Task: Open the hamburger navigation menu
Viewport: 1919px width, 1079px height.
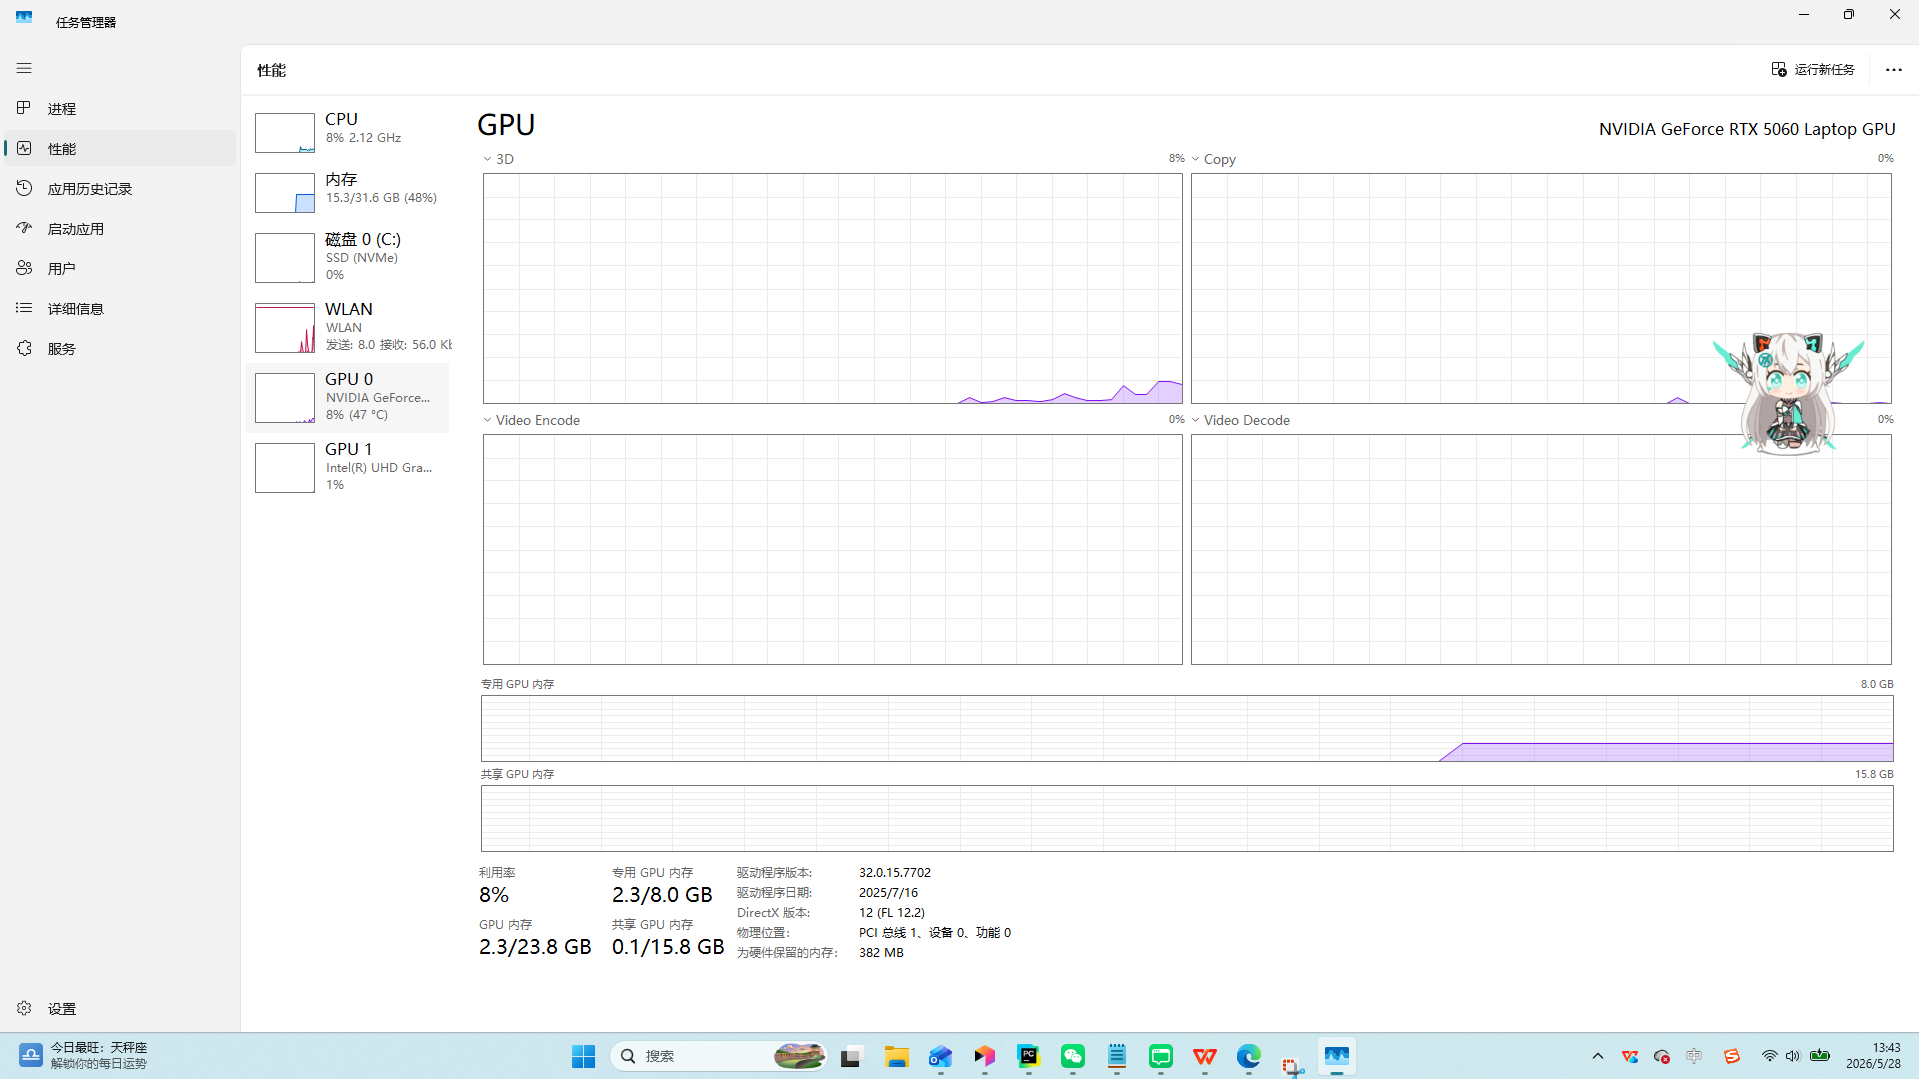Action: tap(24, 68)
